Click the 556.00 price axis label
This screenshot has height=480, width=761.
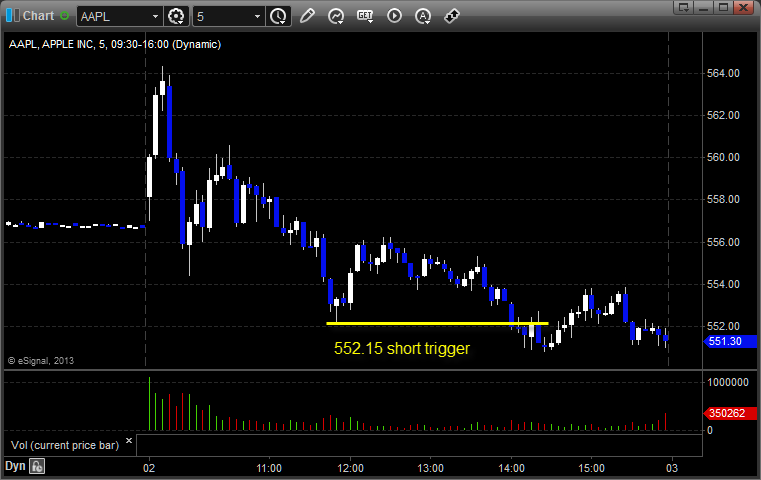click(723, 242)
